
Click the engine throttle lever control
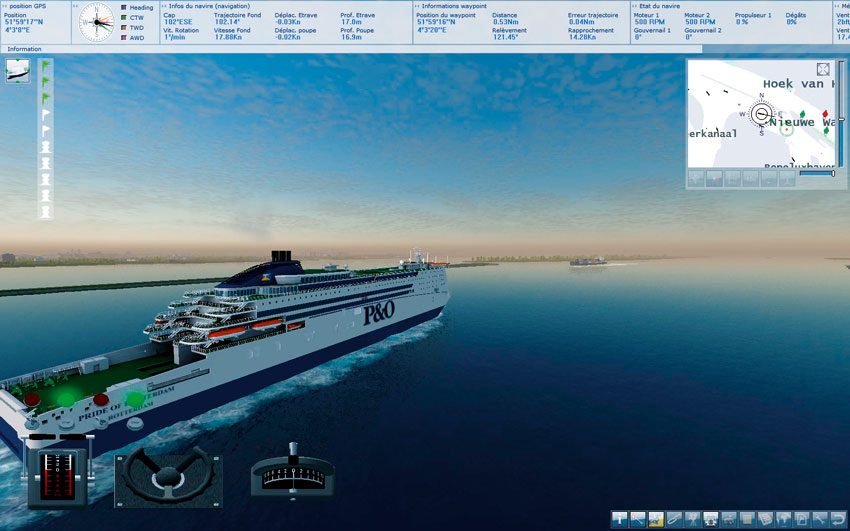pyautogui.click(x=59, y=476)
